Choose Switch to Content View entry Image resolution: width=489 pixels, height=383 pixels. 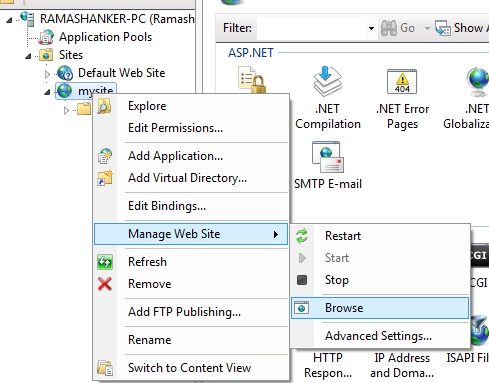click(191, 368)
